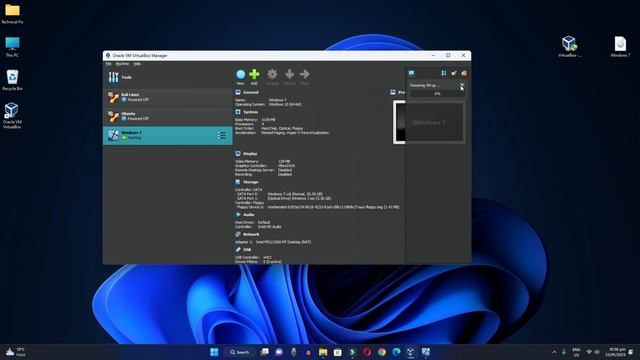Open the File menu
640x360 pixels.
pyautogui.click(x=109, y=64)
